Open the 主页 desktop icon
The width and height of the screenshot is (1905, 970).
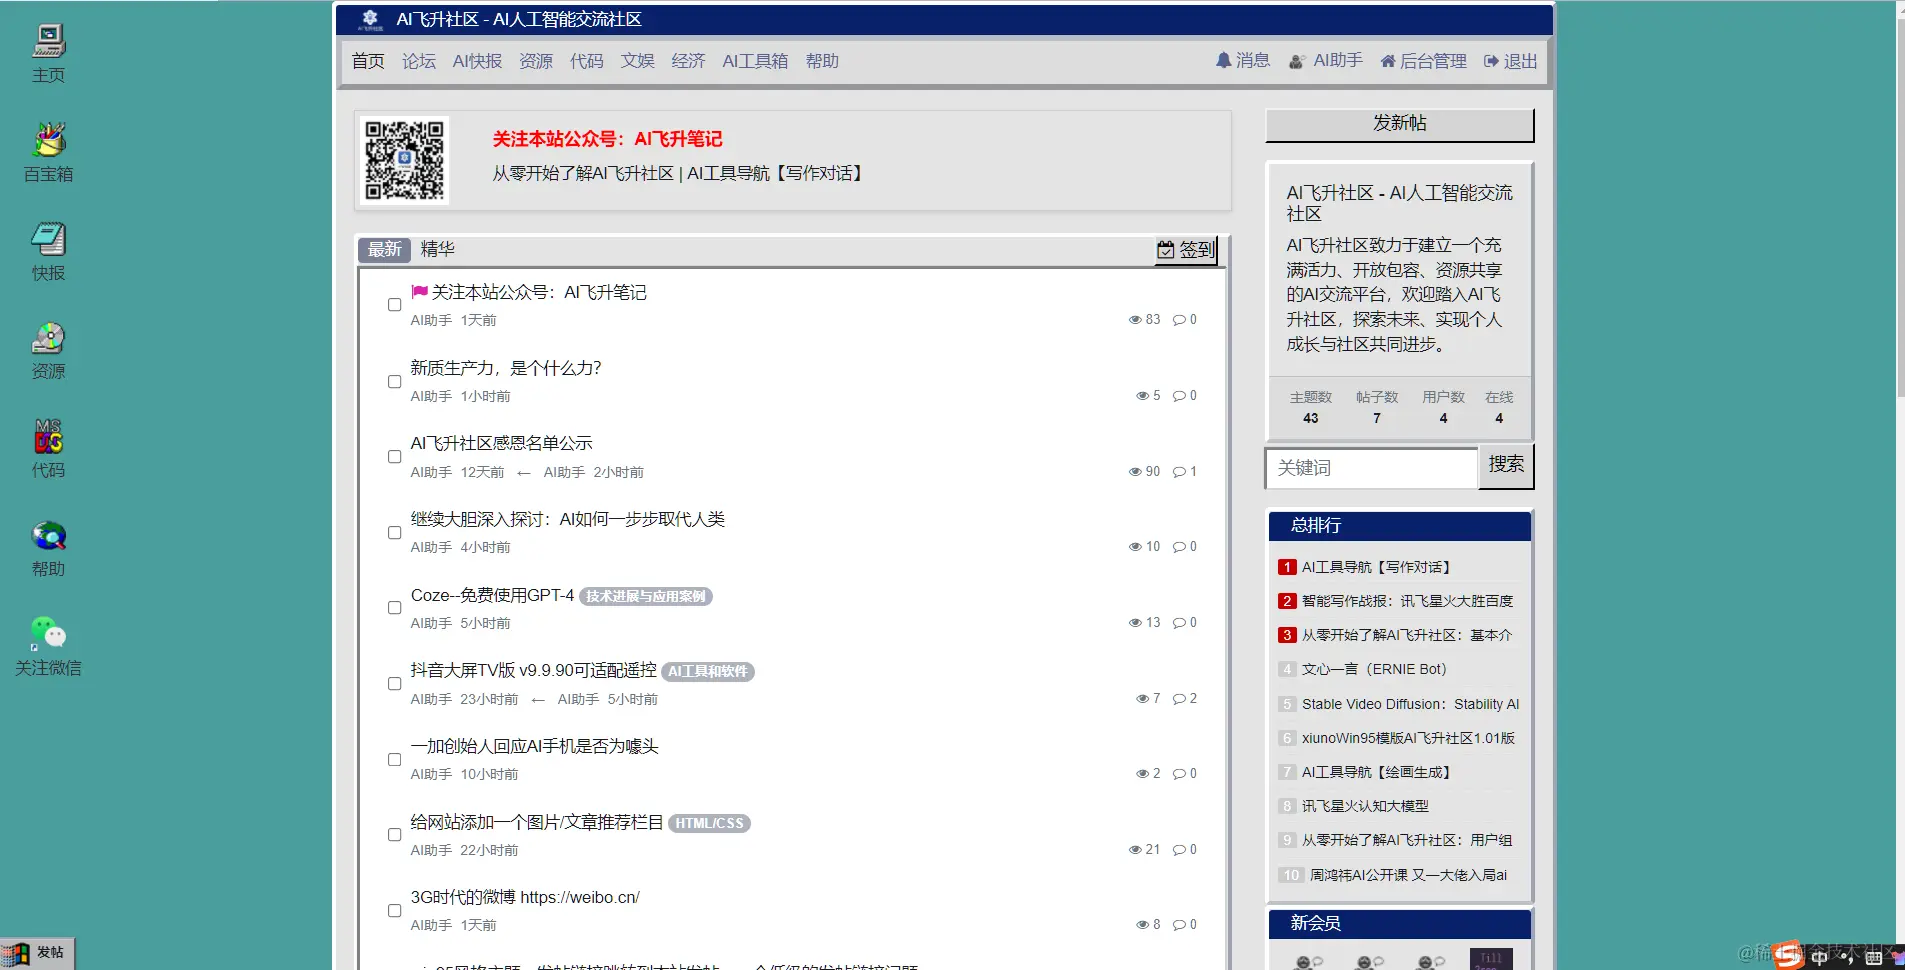48,53
